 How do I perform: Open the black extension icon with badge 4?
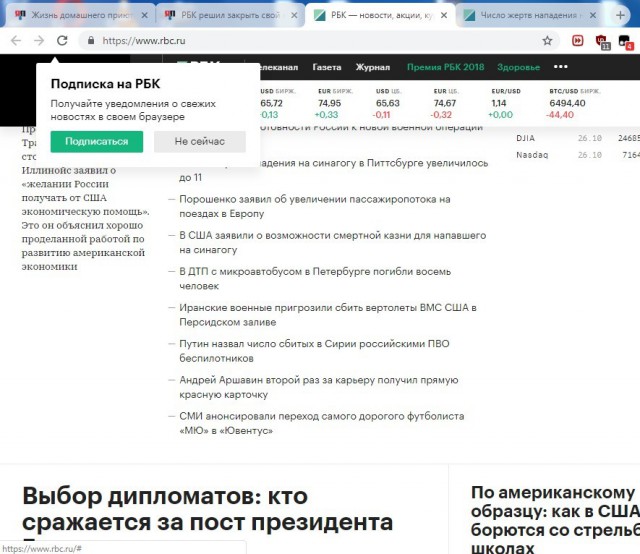click(x=626, y=42)
